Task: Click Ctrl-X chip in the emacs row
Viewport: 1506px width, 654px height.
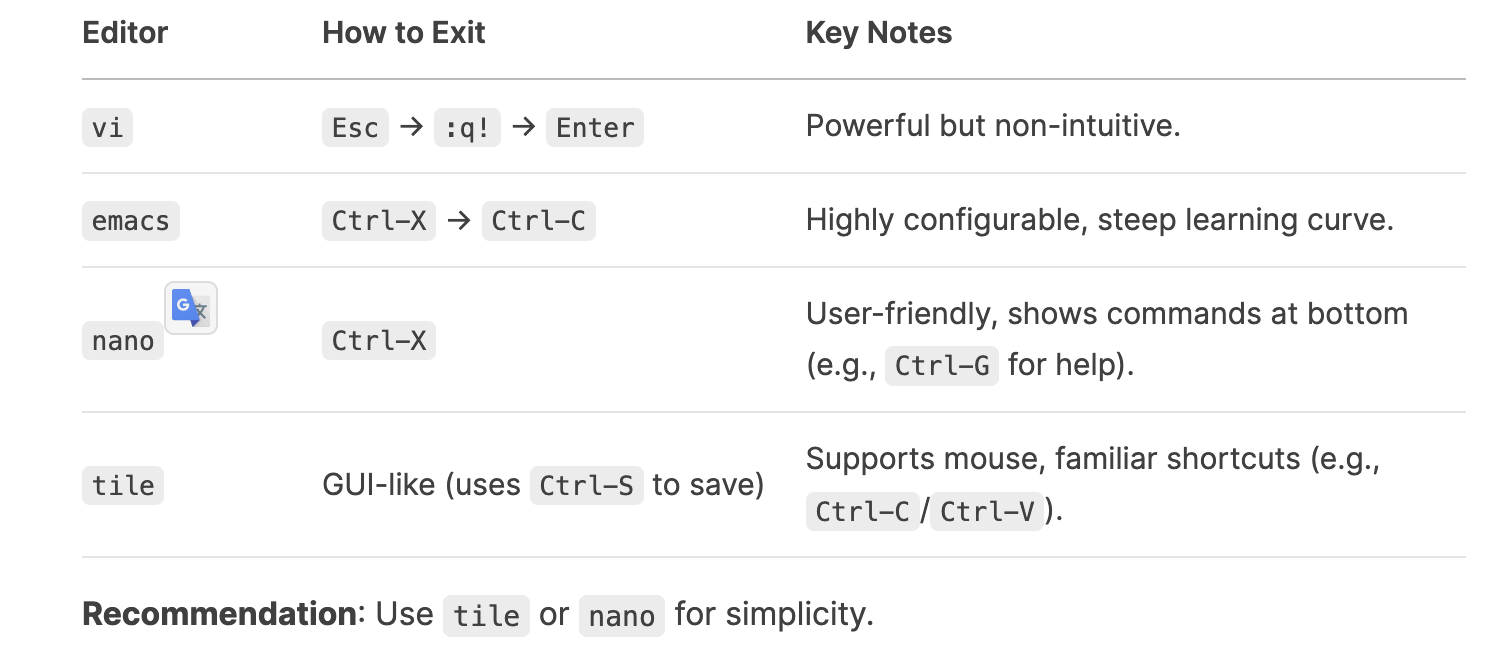Action: [x=379, y=220]
